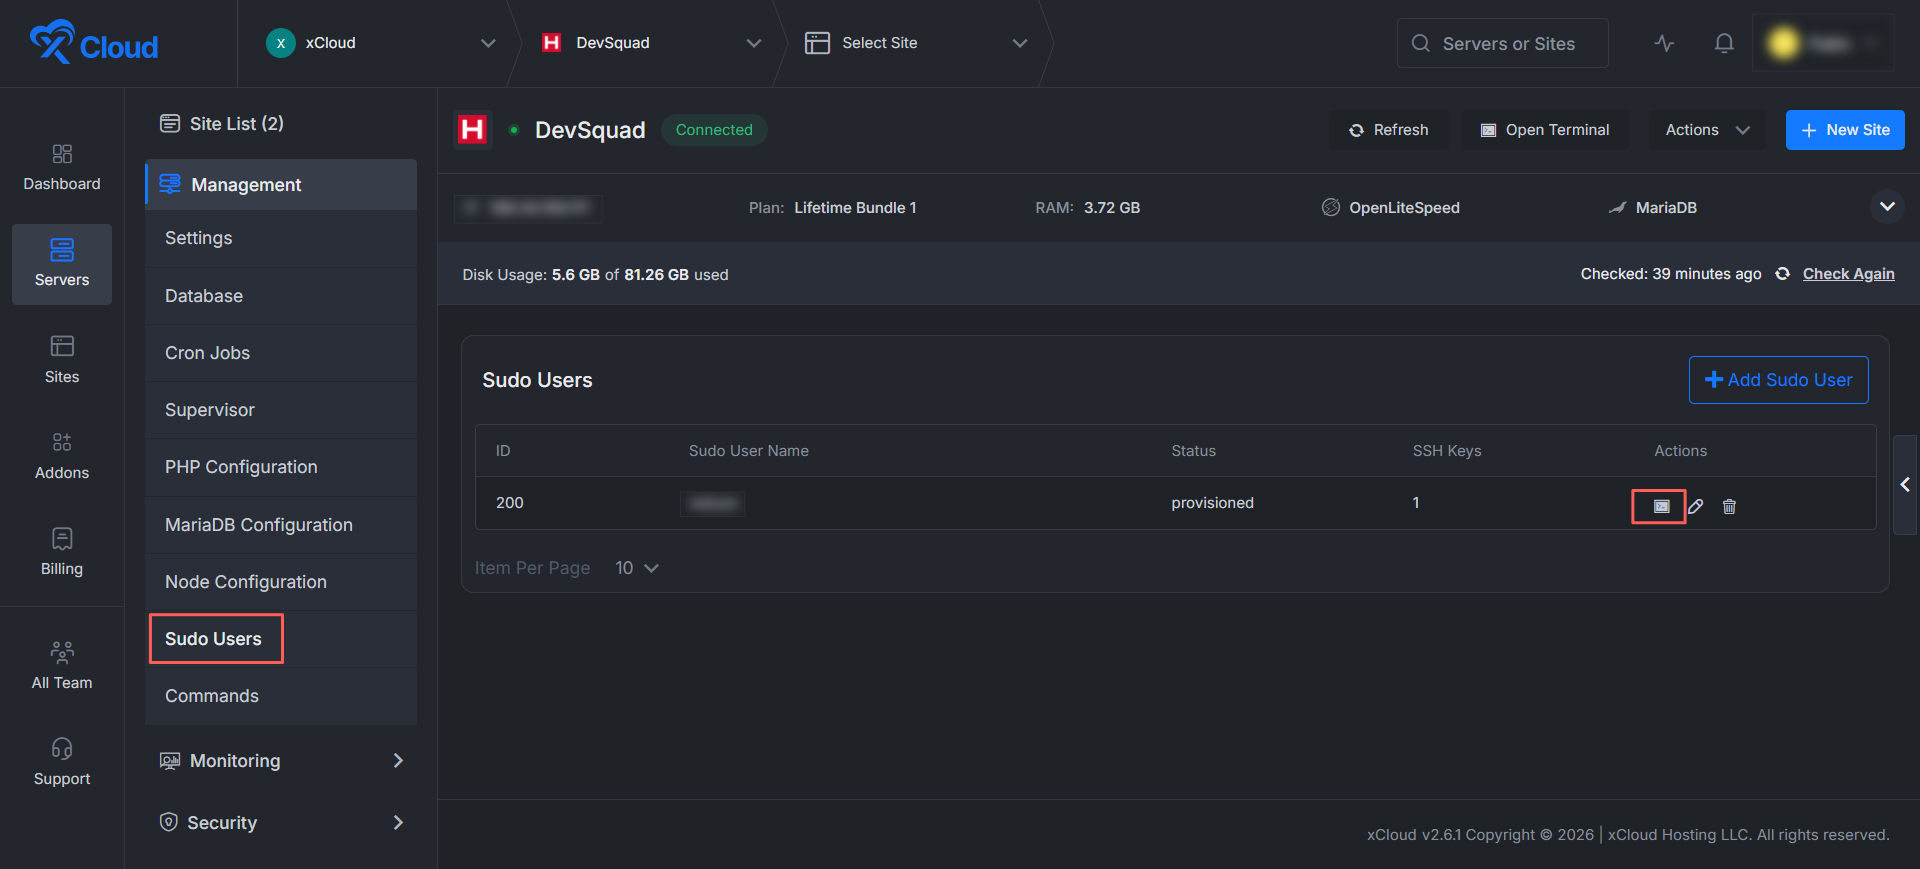This screenshot has width=1920, height=869.
Task: Open the Commands menu item
Action: click(281, 696)
